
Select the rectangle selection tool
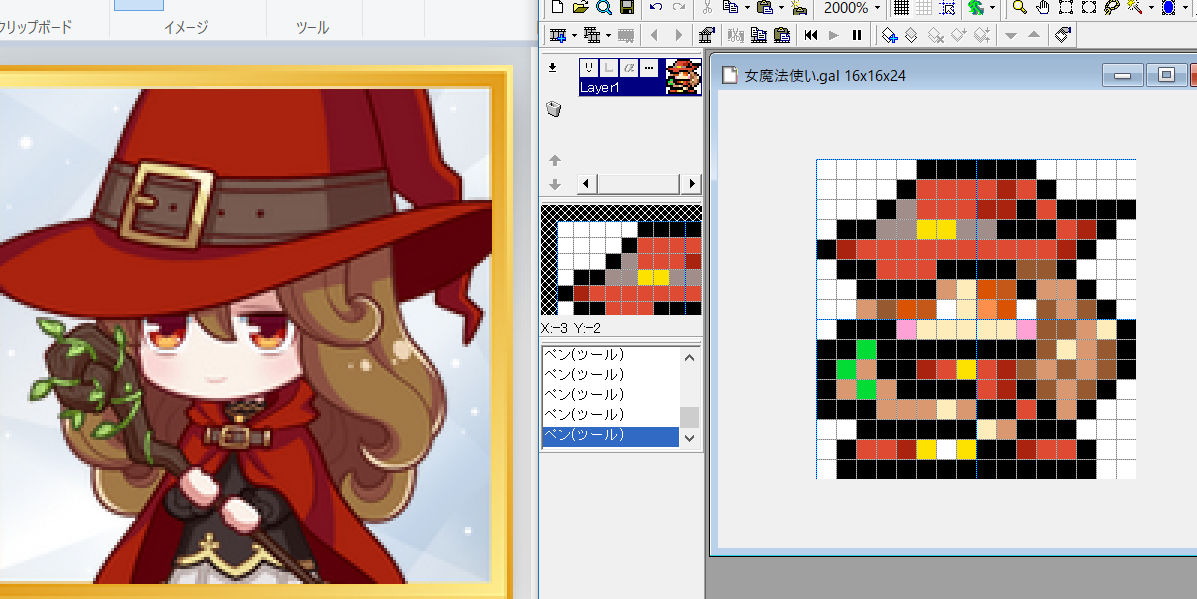(1066, 8)
